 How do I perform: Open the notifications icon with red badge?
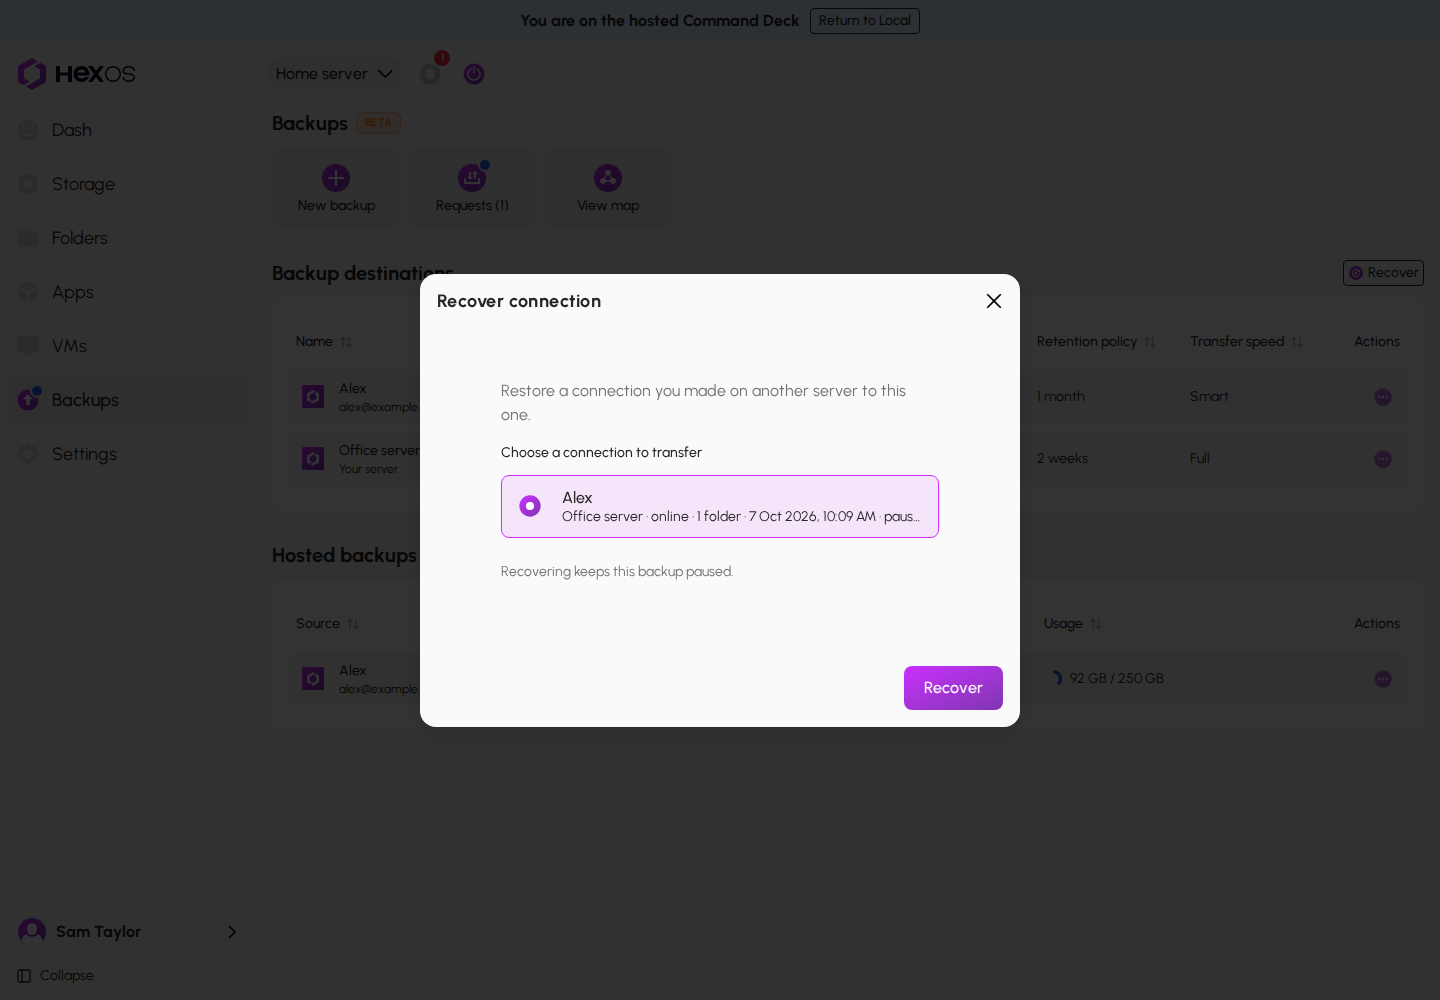[x=430, y=73]
